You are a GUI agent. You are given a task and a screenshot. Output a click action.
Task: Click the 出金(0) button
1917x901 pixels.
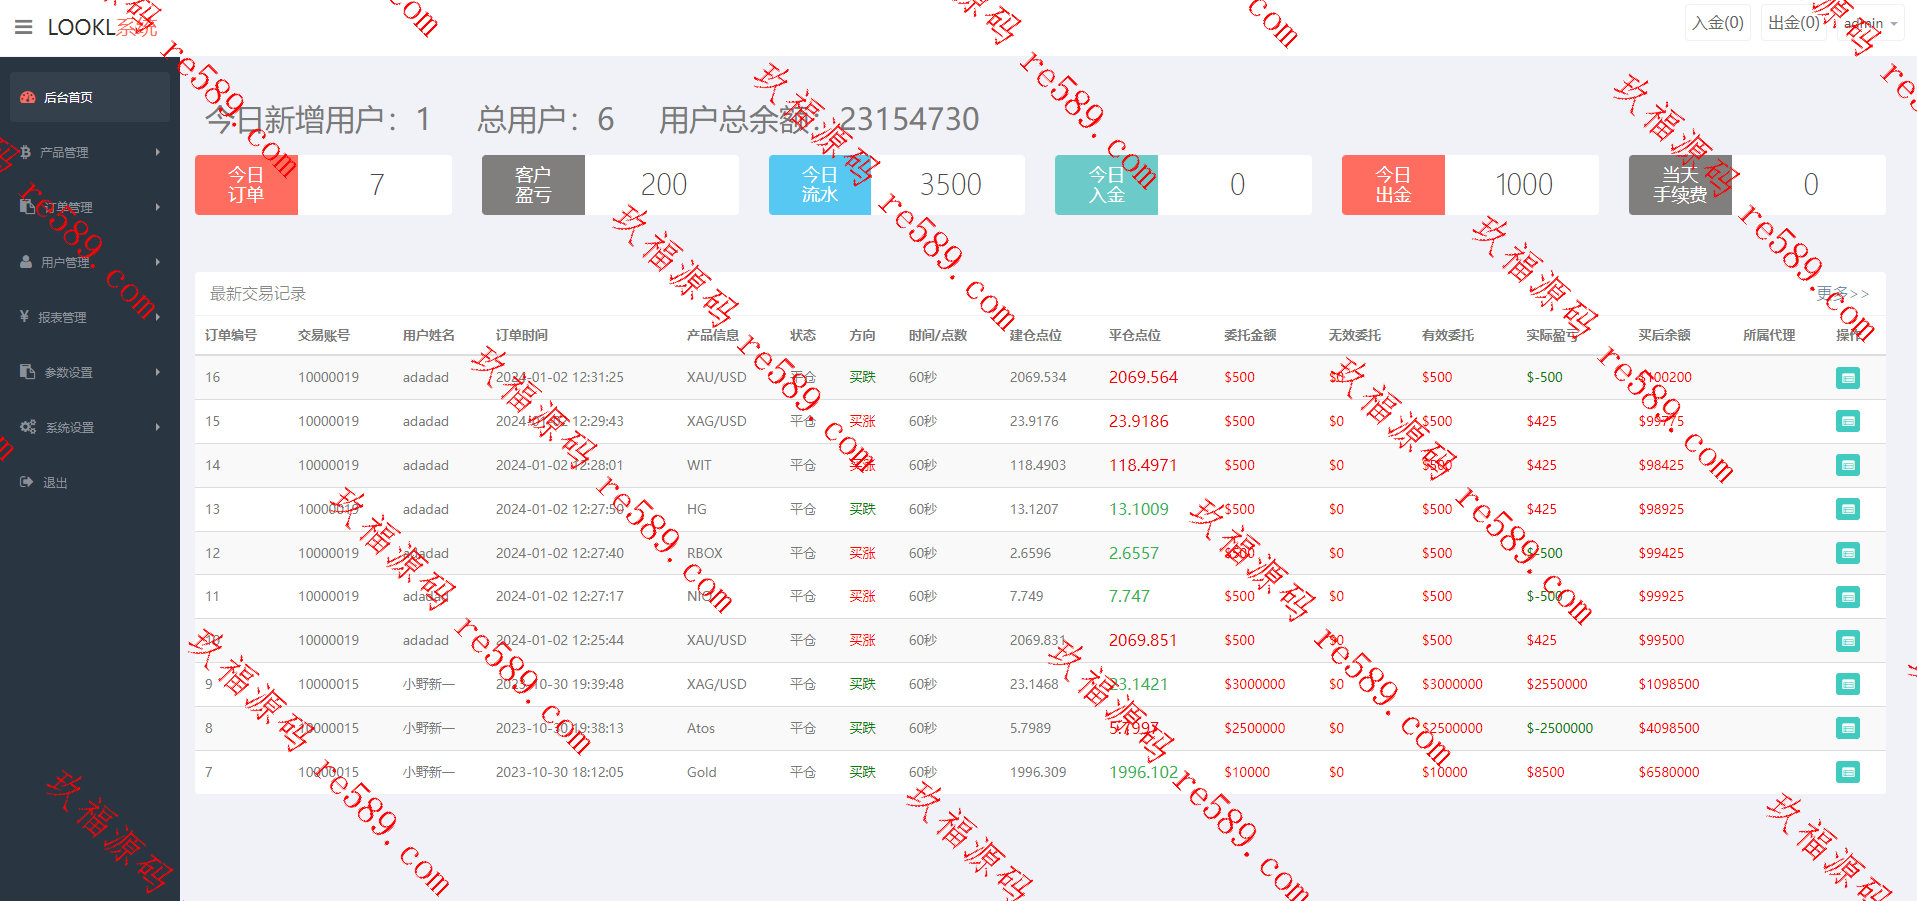[x=1794, y=23]
